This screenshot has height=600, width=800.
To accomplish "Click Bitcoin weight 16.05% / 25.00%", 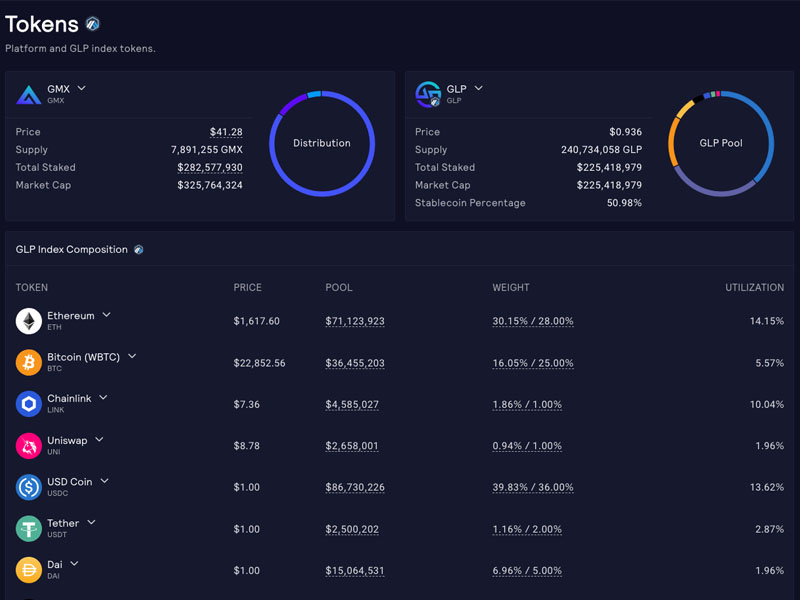I will click(533, 363).
